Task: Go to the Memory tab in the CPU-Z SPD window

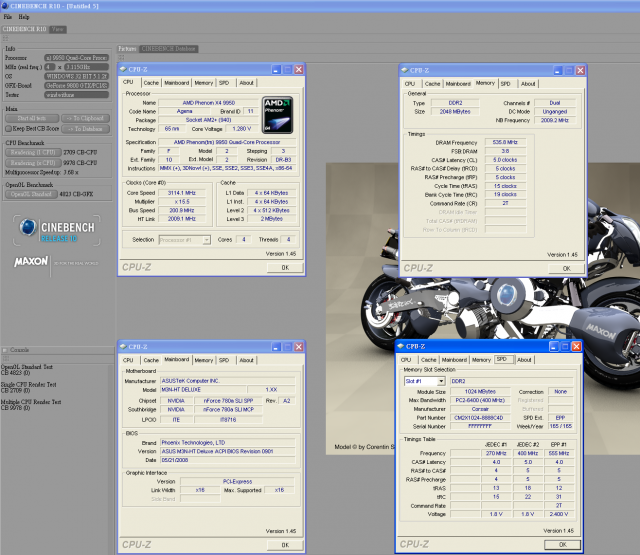Action: [x=481, y=360]
